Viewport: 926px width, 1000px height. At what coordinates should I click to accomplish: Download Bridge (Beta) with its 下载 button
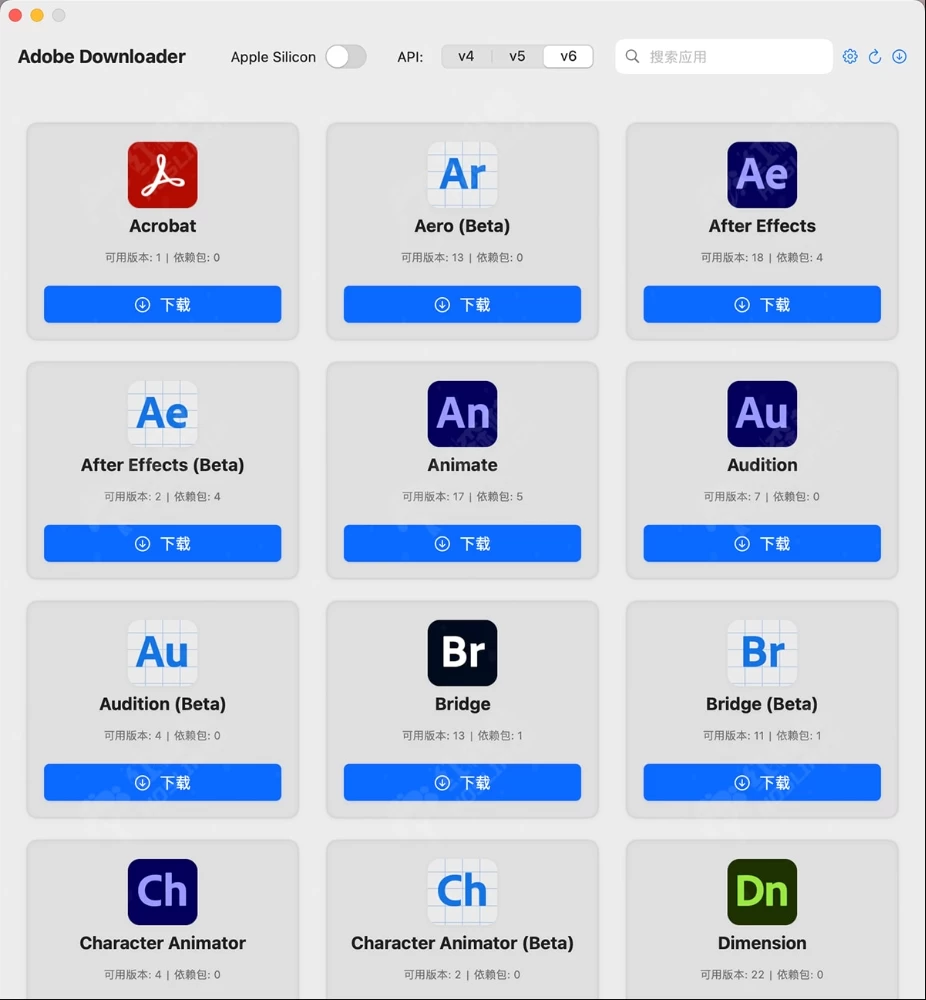point(762,783)
